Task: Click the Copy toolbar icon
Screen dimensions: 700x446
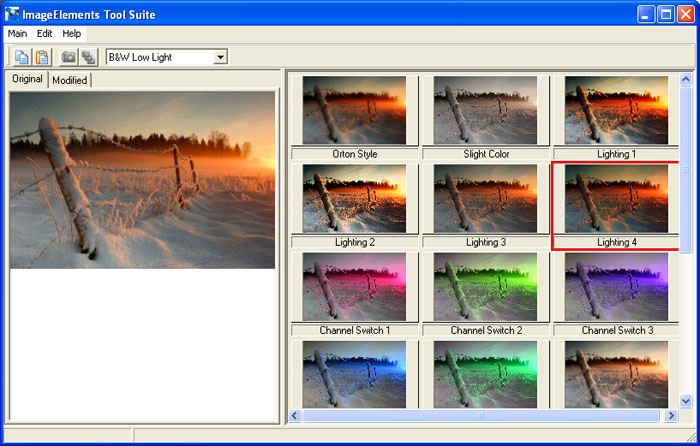Action: click(x=22, y=57)
